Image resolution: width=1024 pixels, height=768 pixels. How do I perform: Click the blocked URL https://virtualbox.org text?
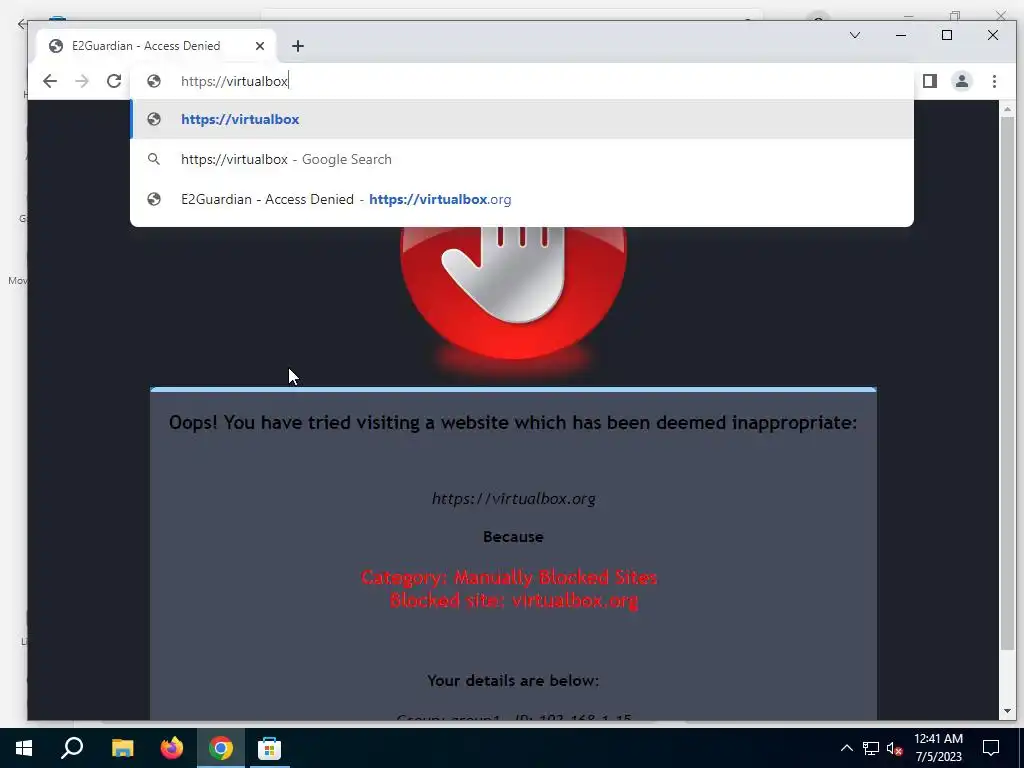(513, 499)
